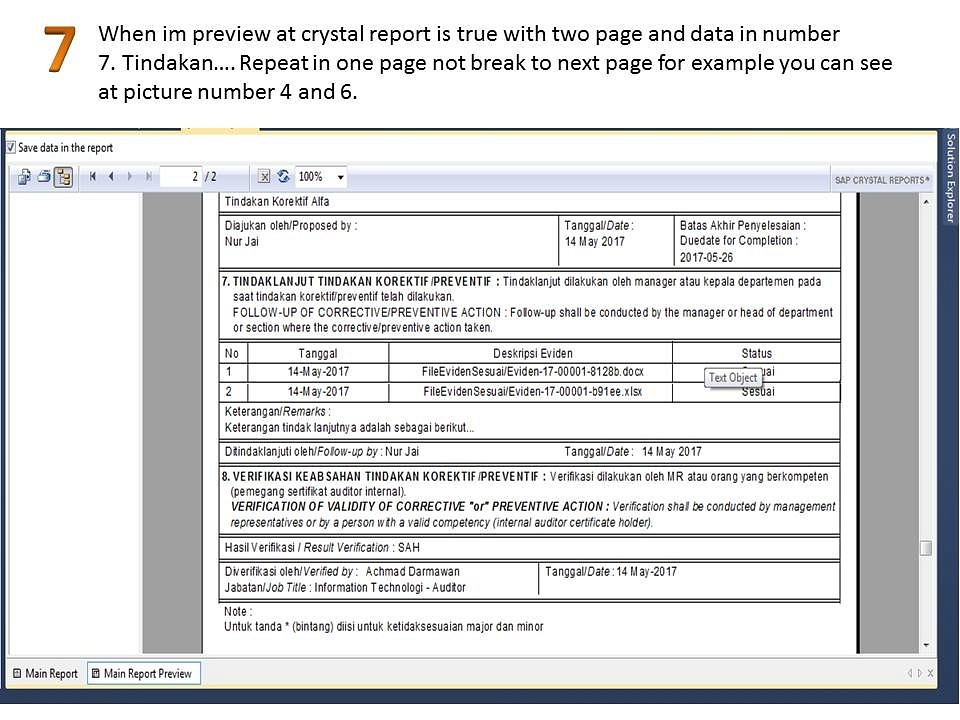
Task: Select the Main Report Preview tab
Action: coord(144,673)
